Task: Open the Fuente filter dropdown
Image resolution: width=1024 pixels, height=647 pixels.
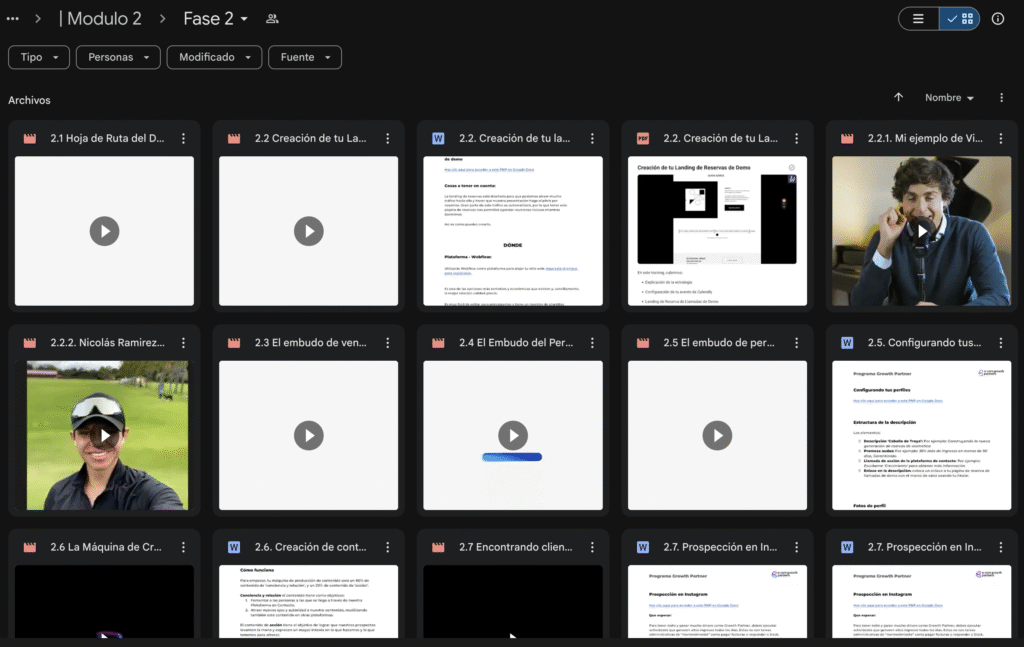Action: point(304,58)
